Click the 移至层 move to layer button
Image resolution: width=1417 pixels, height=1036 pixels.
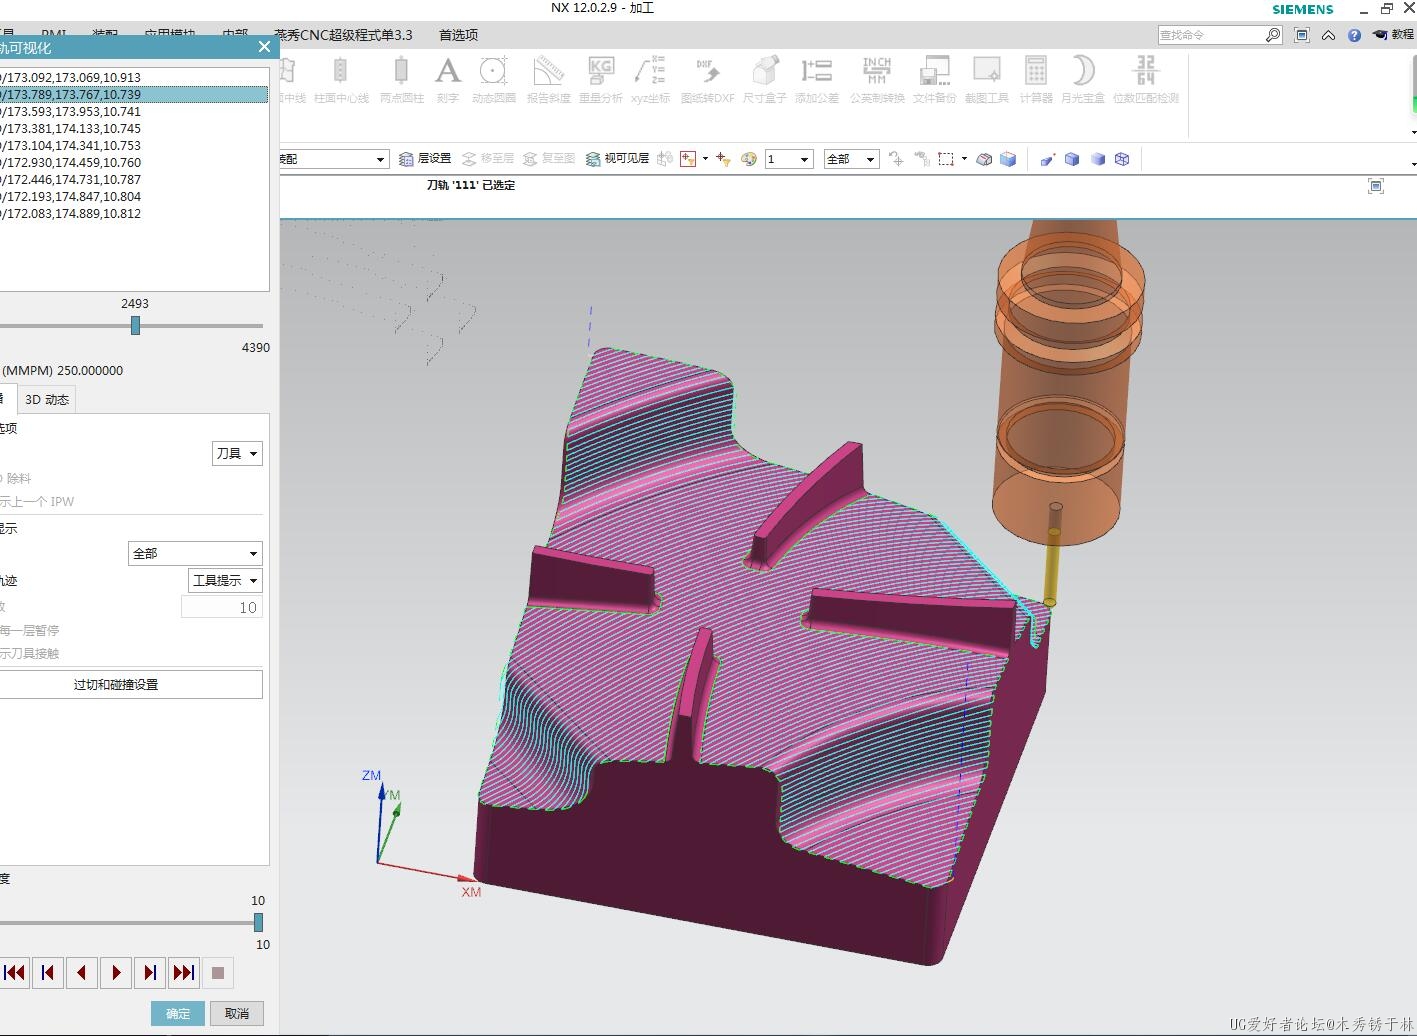click(488, 159)
